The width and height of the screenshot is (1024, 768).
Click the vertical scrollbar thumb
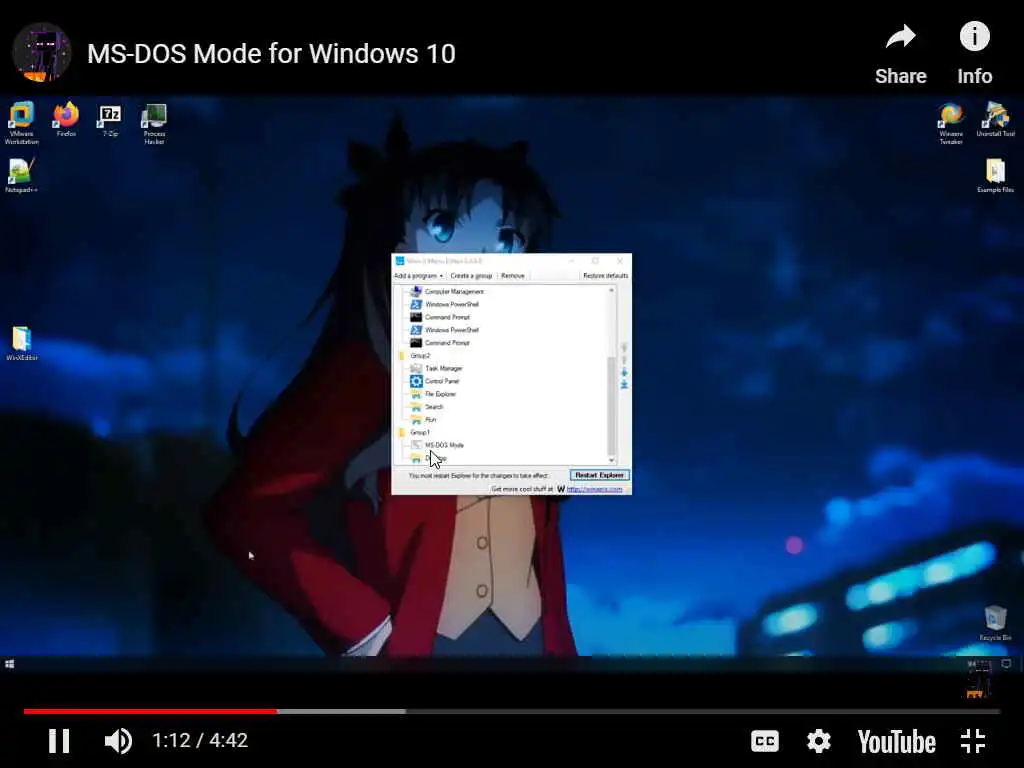point(611,406)
